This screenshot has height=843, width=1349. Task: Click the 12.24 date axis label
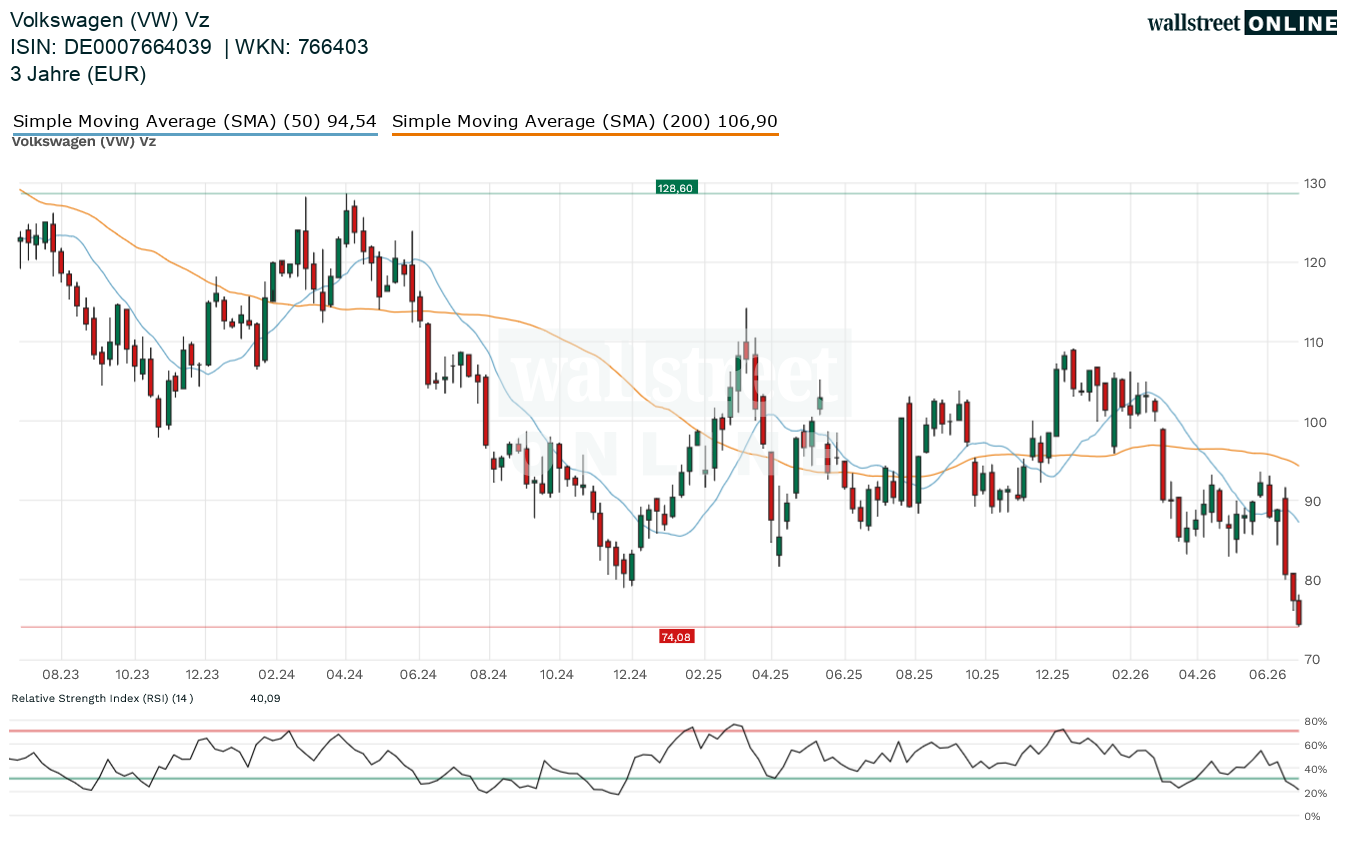click(x=630, y=674)
